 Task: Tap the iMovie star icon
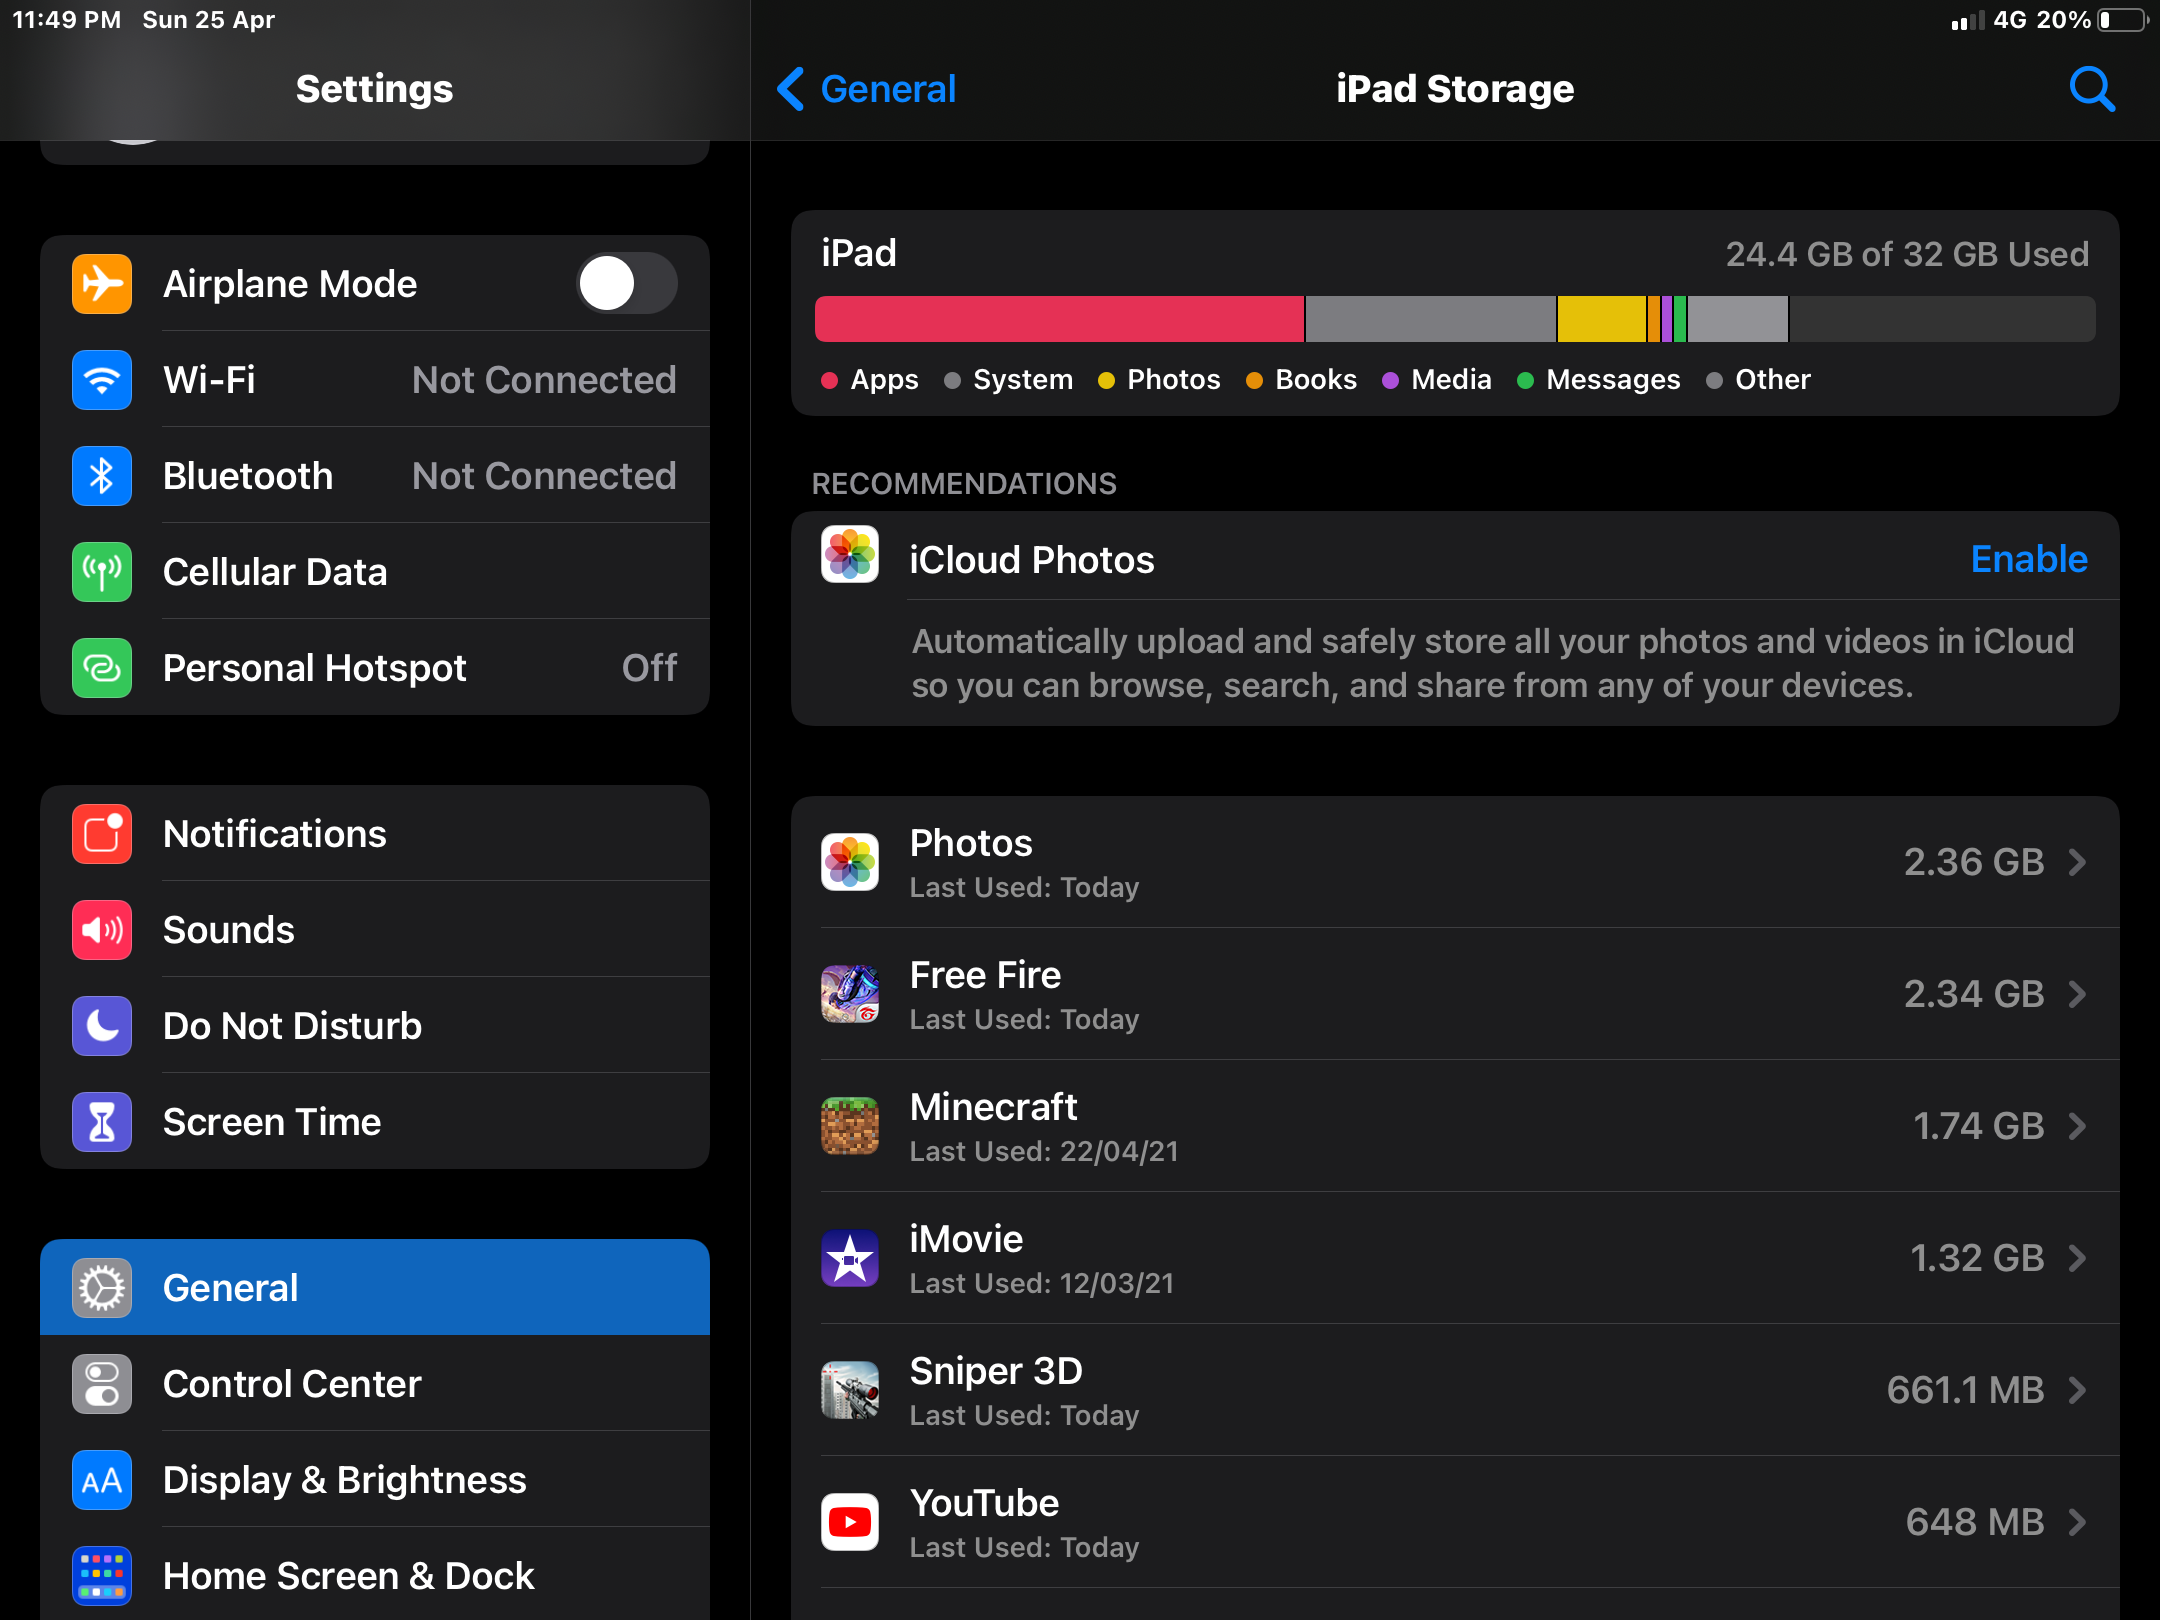coord(850,1258)
